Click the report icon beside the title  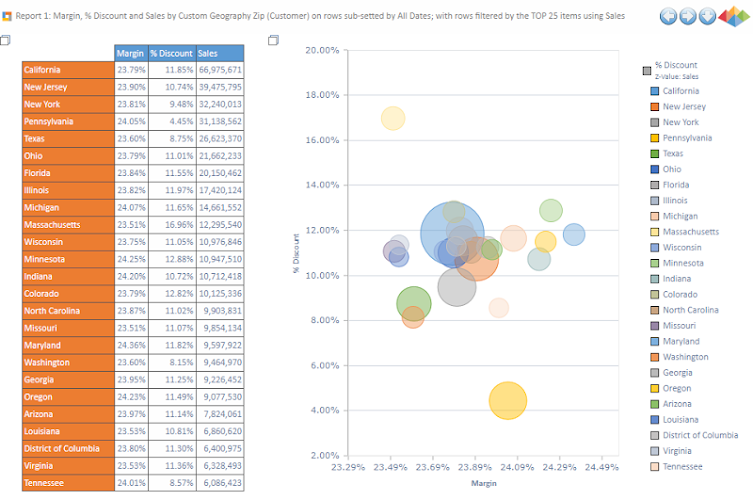click(x=7, y=16)
